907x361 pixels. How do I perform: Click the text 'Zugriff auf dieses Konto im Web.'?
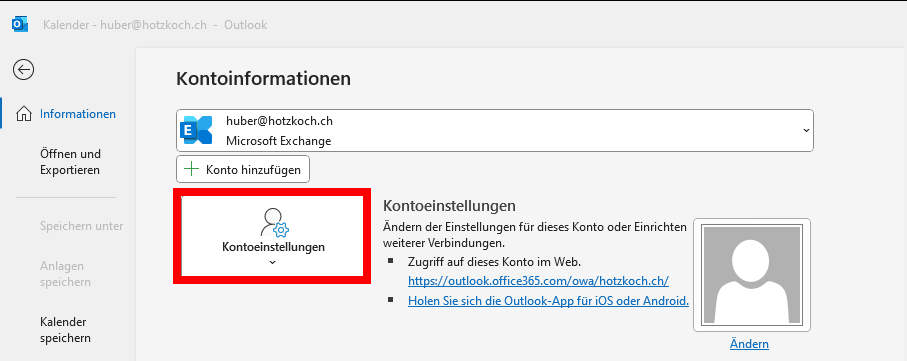(x=494, y=261)
